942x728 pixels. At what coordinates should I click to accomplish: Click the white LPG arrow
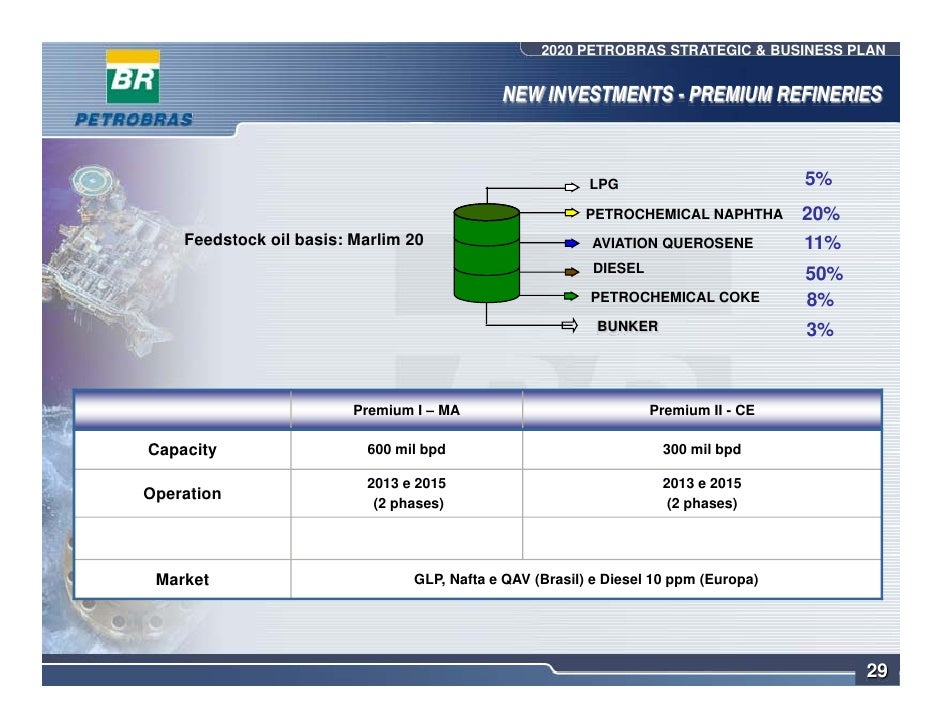click(x=571, y=187)
